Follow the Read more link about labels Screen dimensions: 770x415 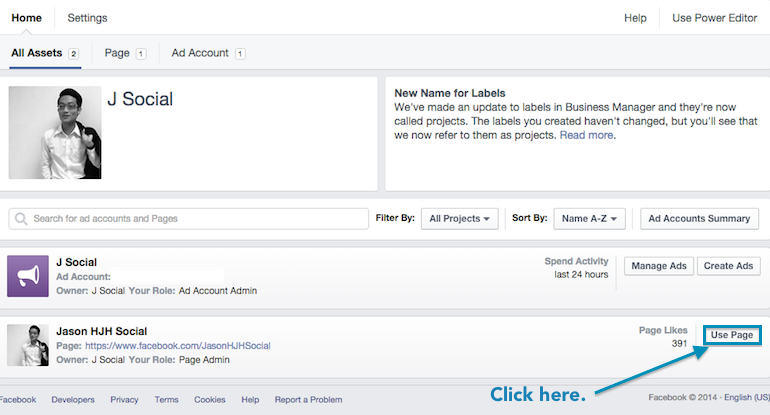tap(586, 135)
